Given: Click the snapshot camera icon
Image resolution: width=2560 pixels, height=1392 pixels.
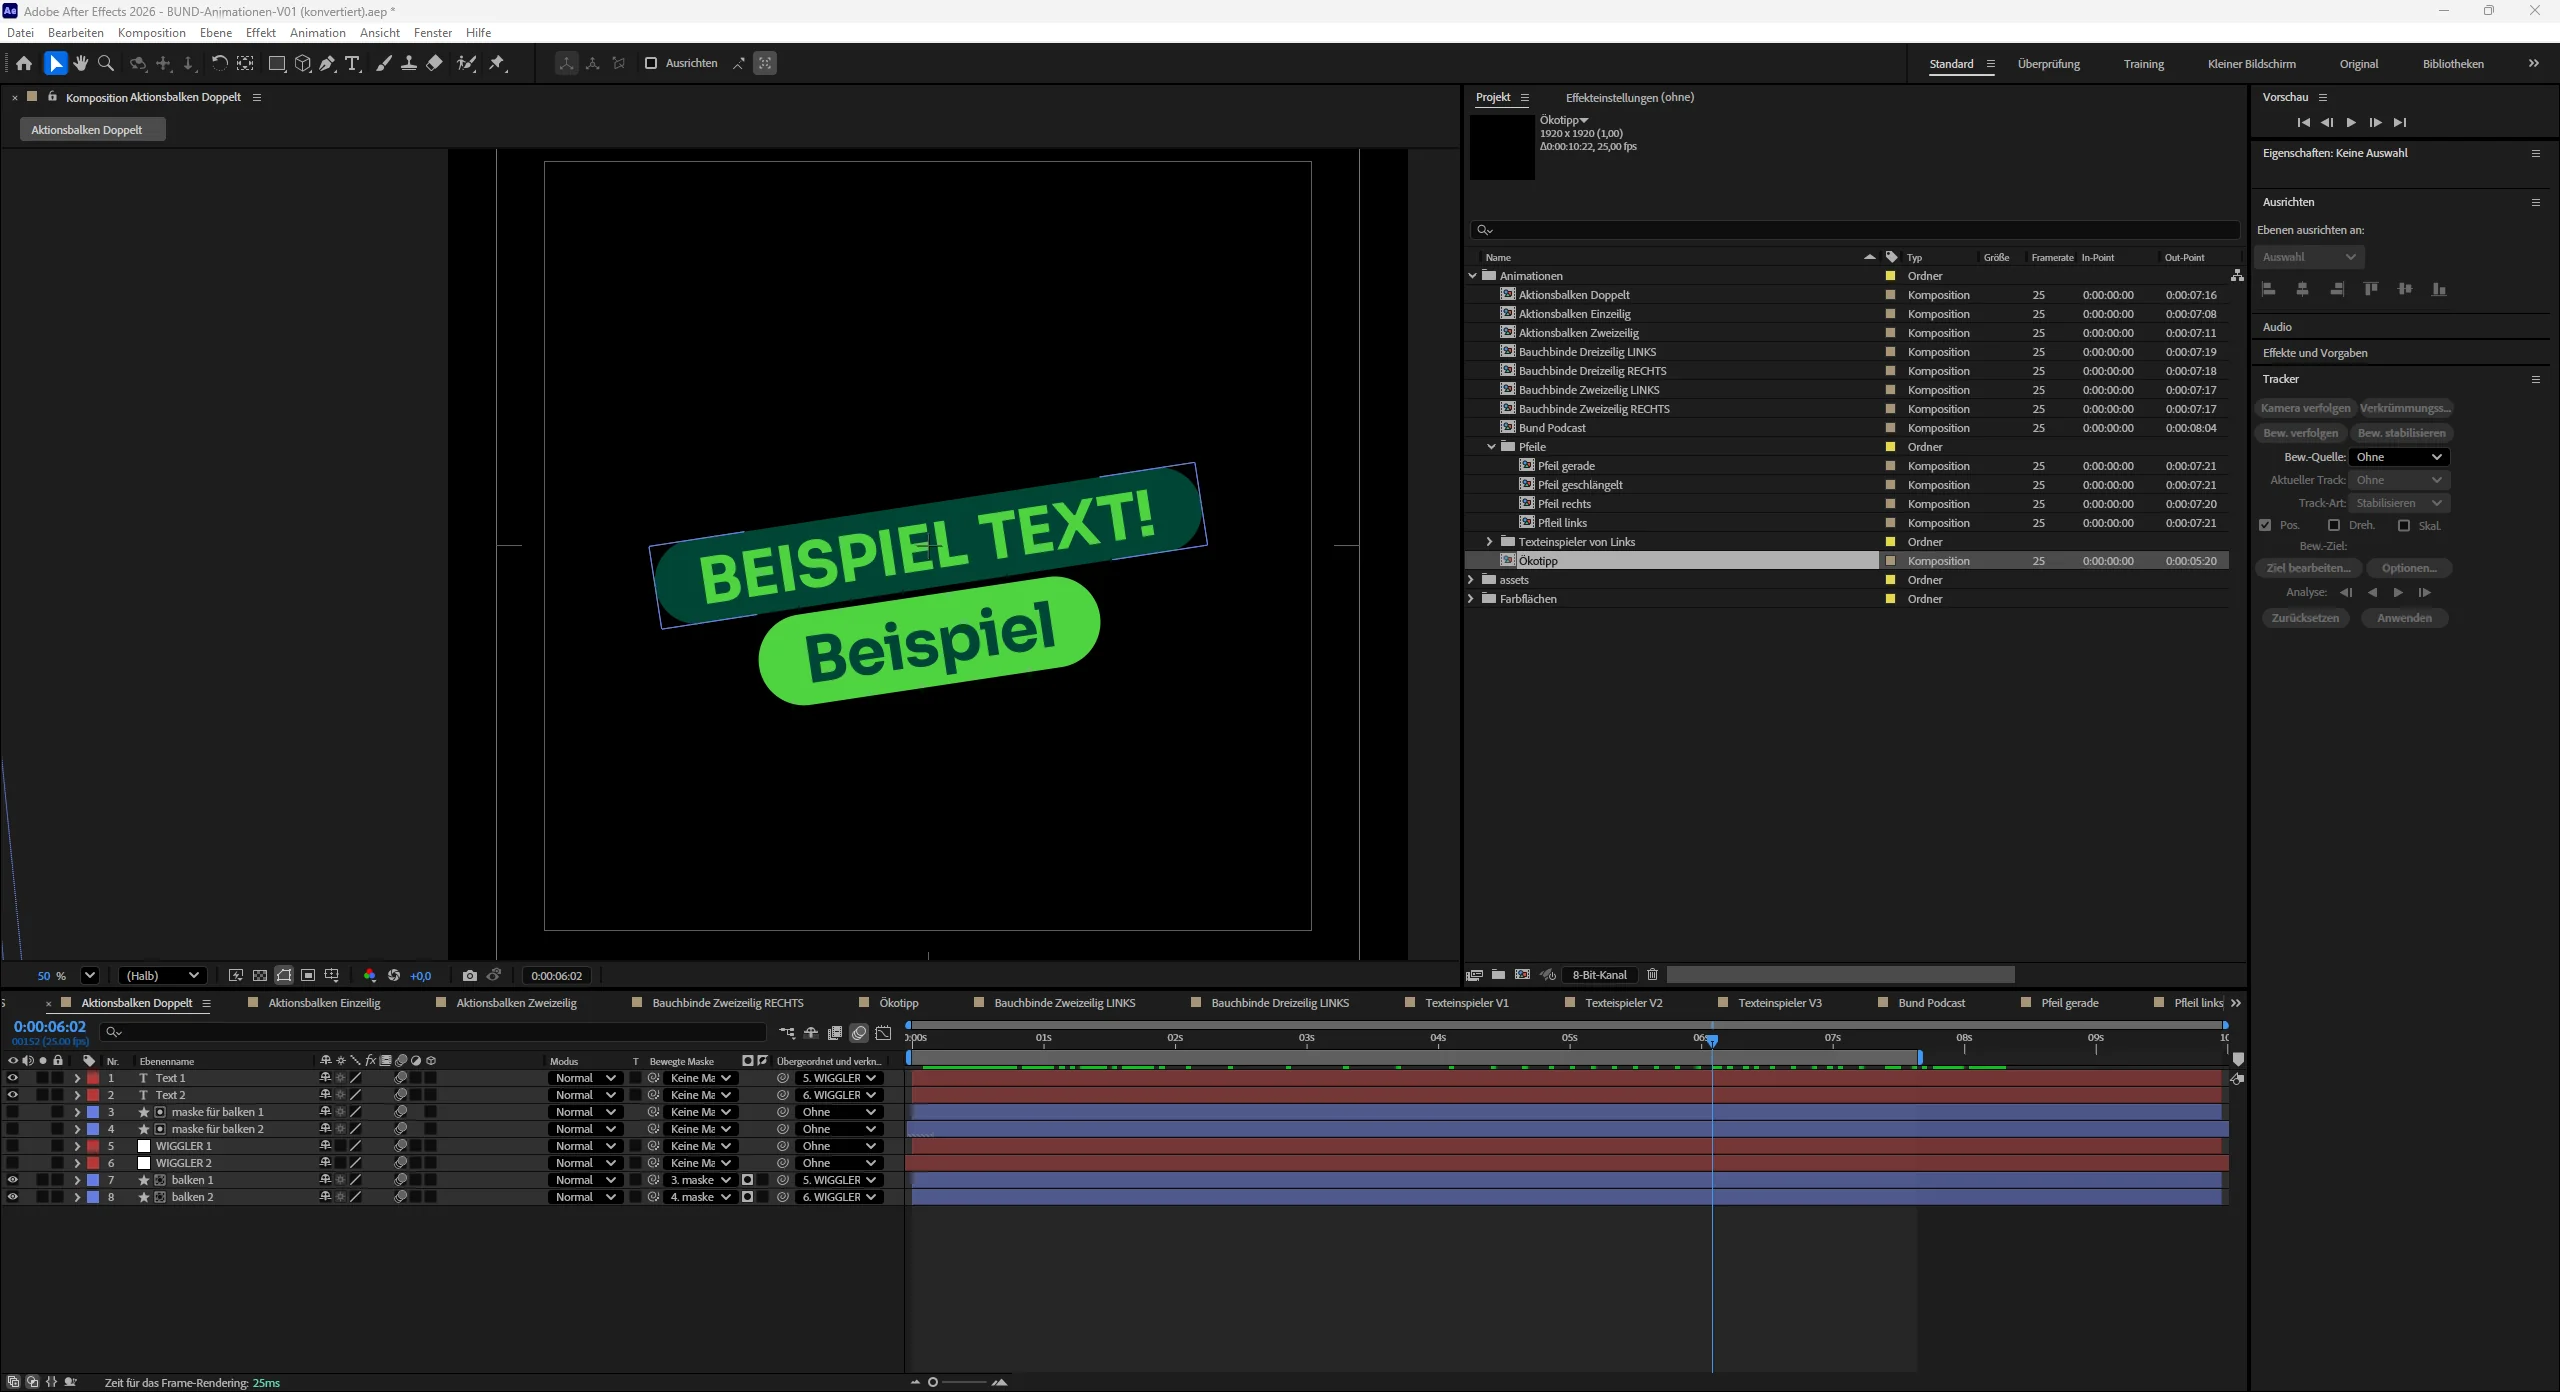Looking at the screenshot, I should pyautogui.click(x=470, y=975).
